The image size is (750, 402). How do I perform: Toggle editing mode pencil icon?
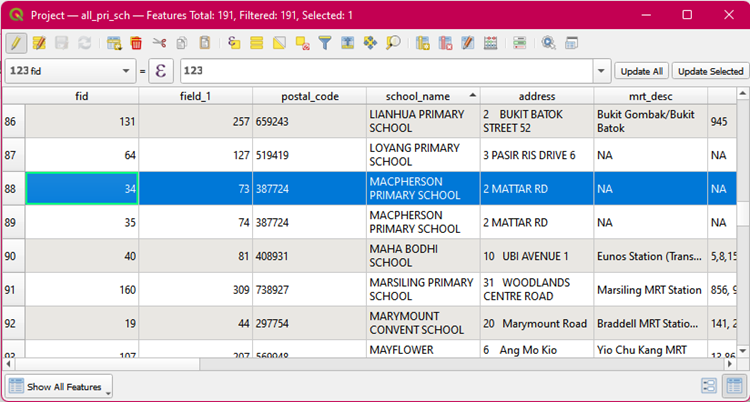coord(16,43)
